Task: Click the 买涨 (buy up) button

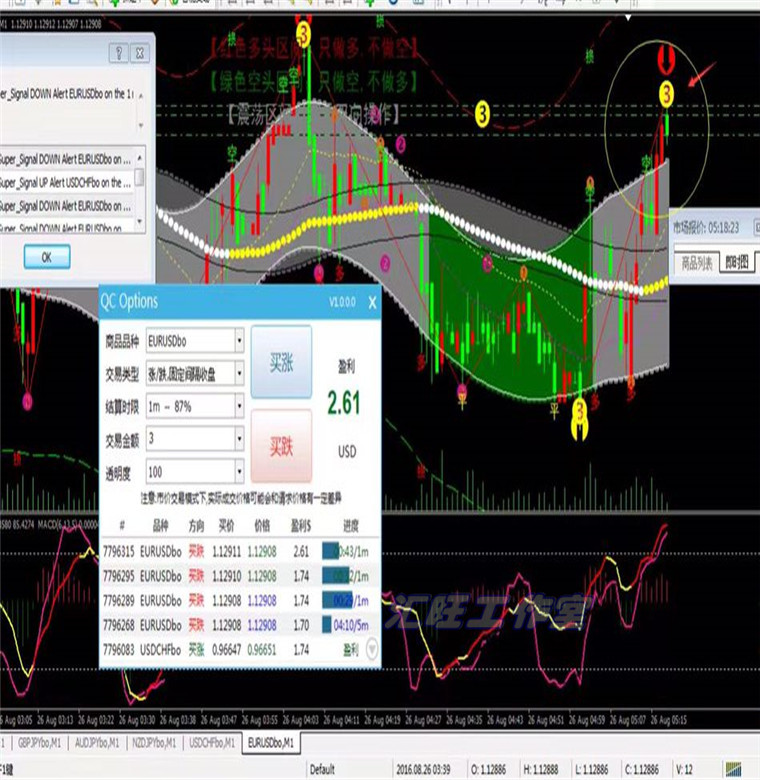Action: [281, 363]
